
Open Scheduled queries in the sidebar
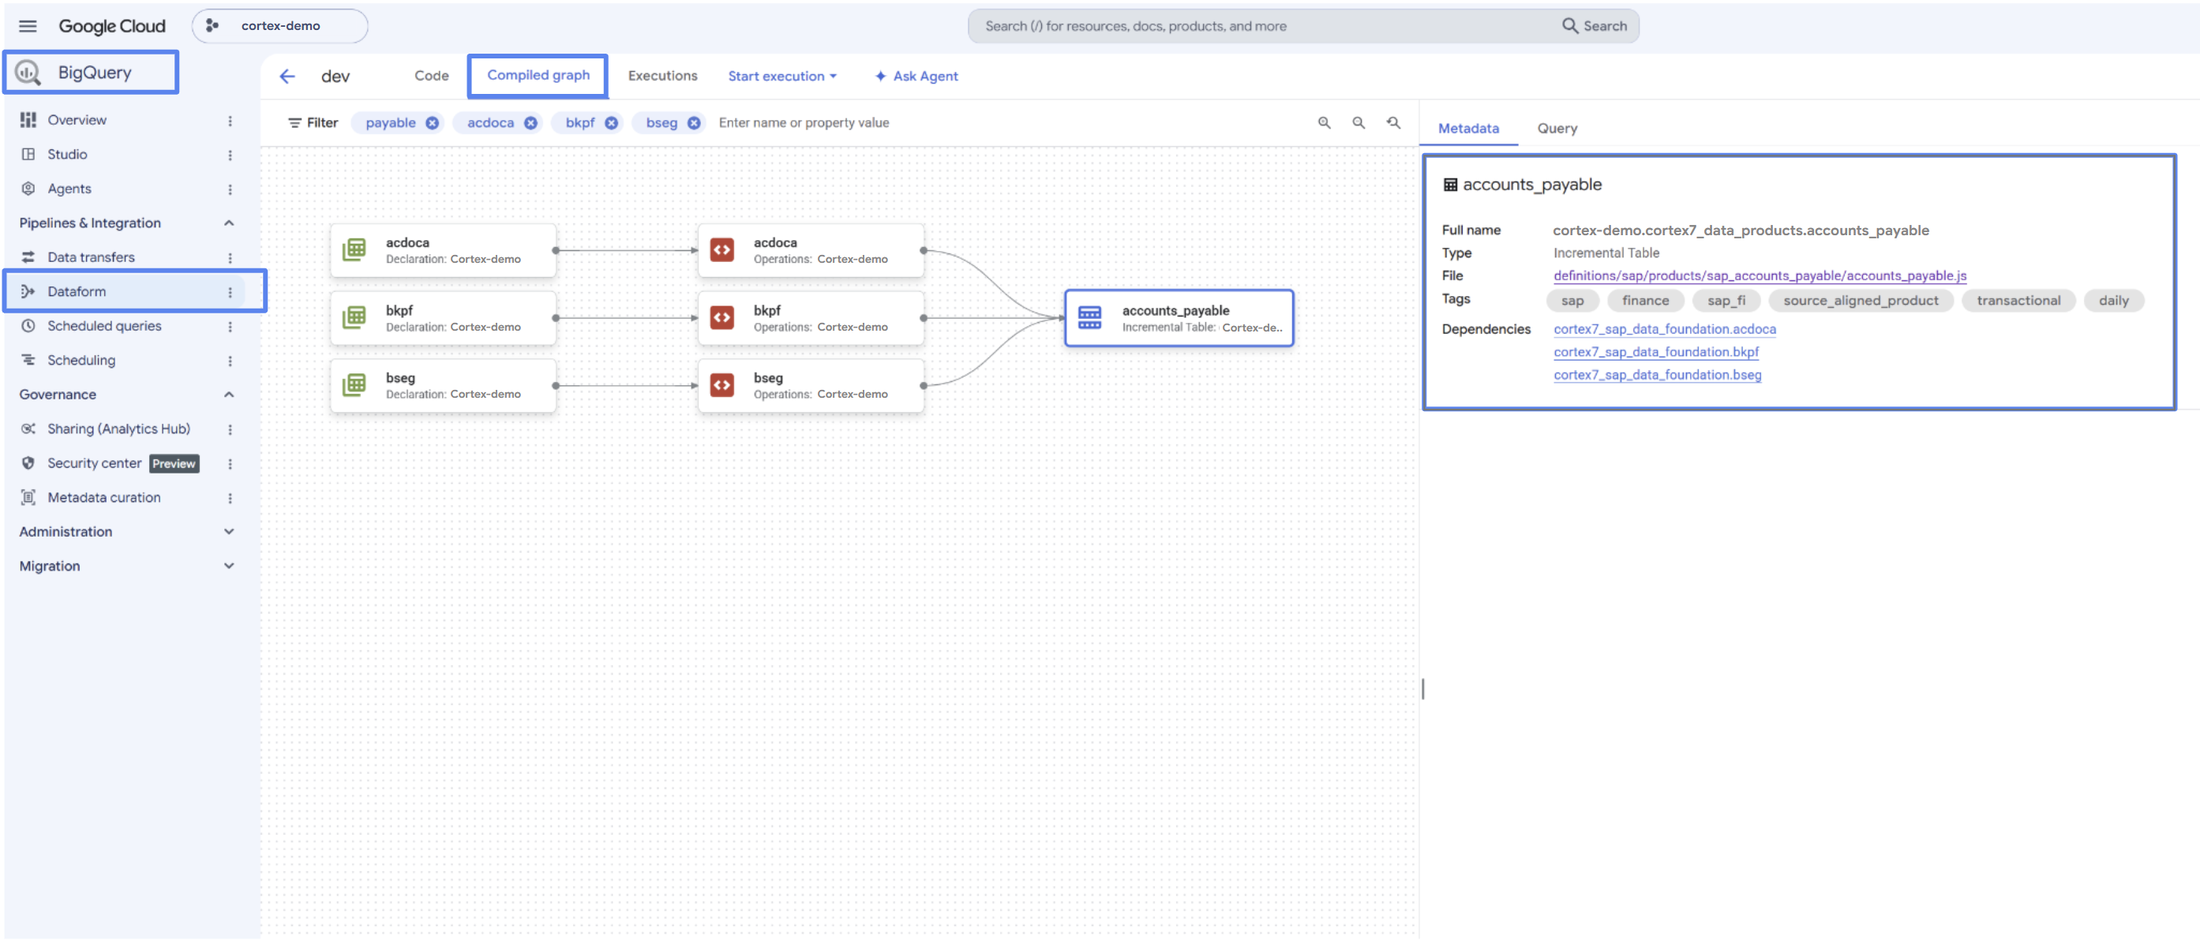104,326
